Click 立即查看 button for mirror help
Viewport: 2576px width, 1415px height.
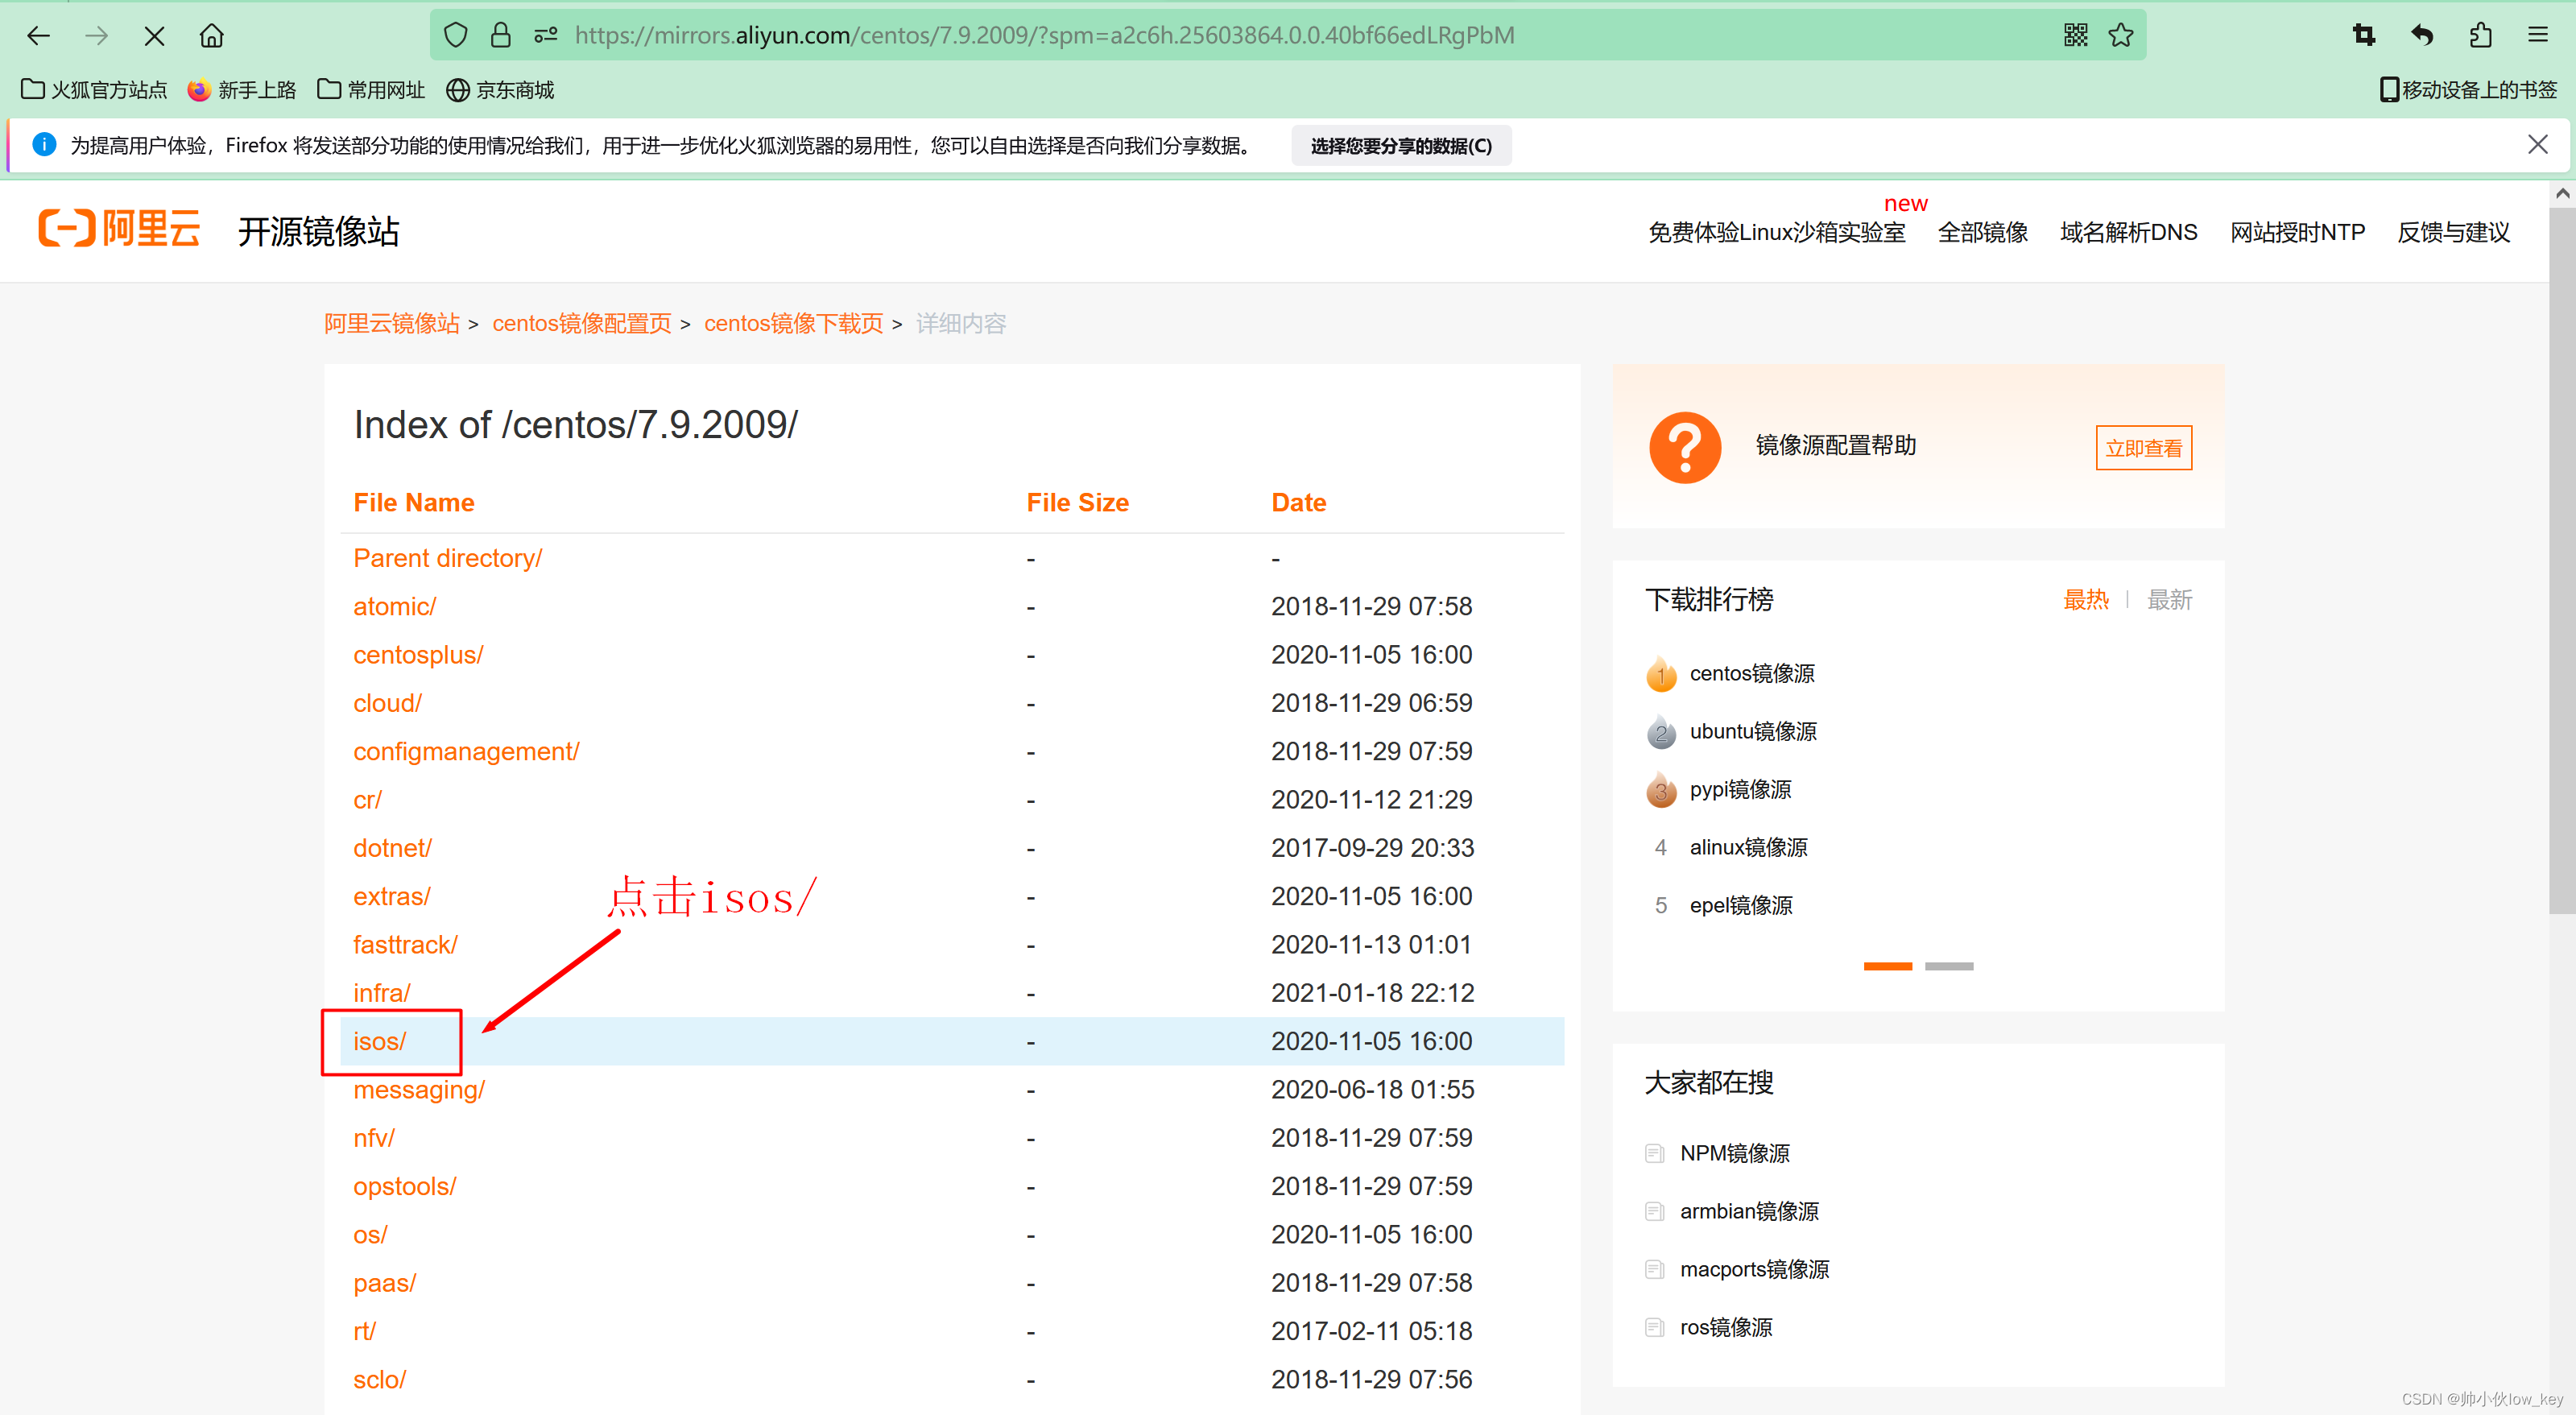pyautogui.click(x=2143, y=448)
